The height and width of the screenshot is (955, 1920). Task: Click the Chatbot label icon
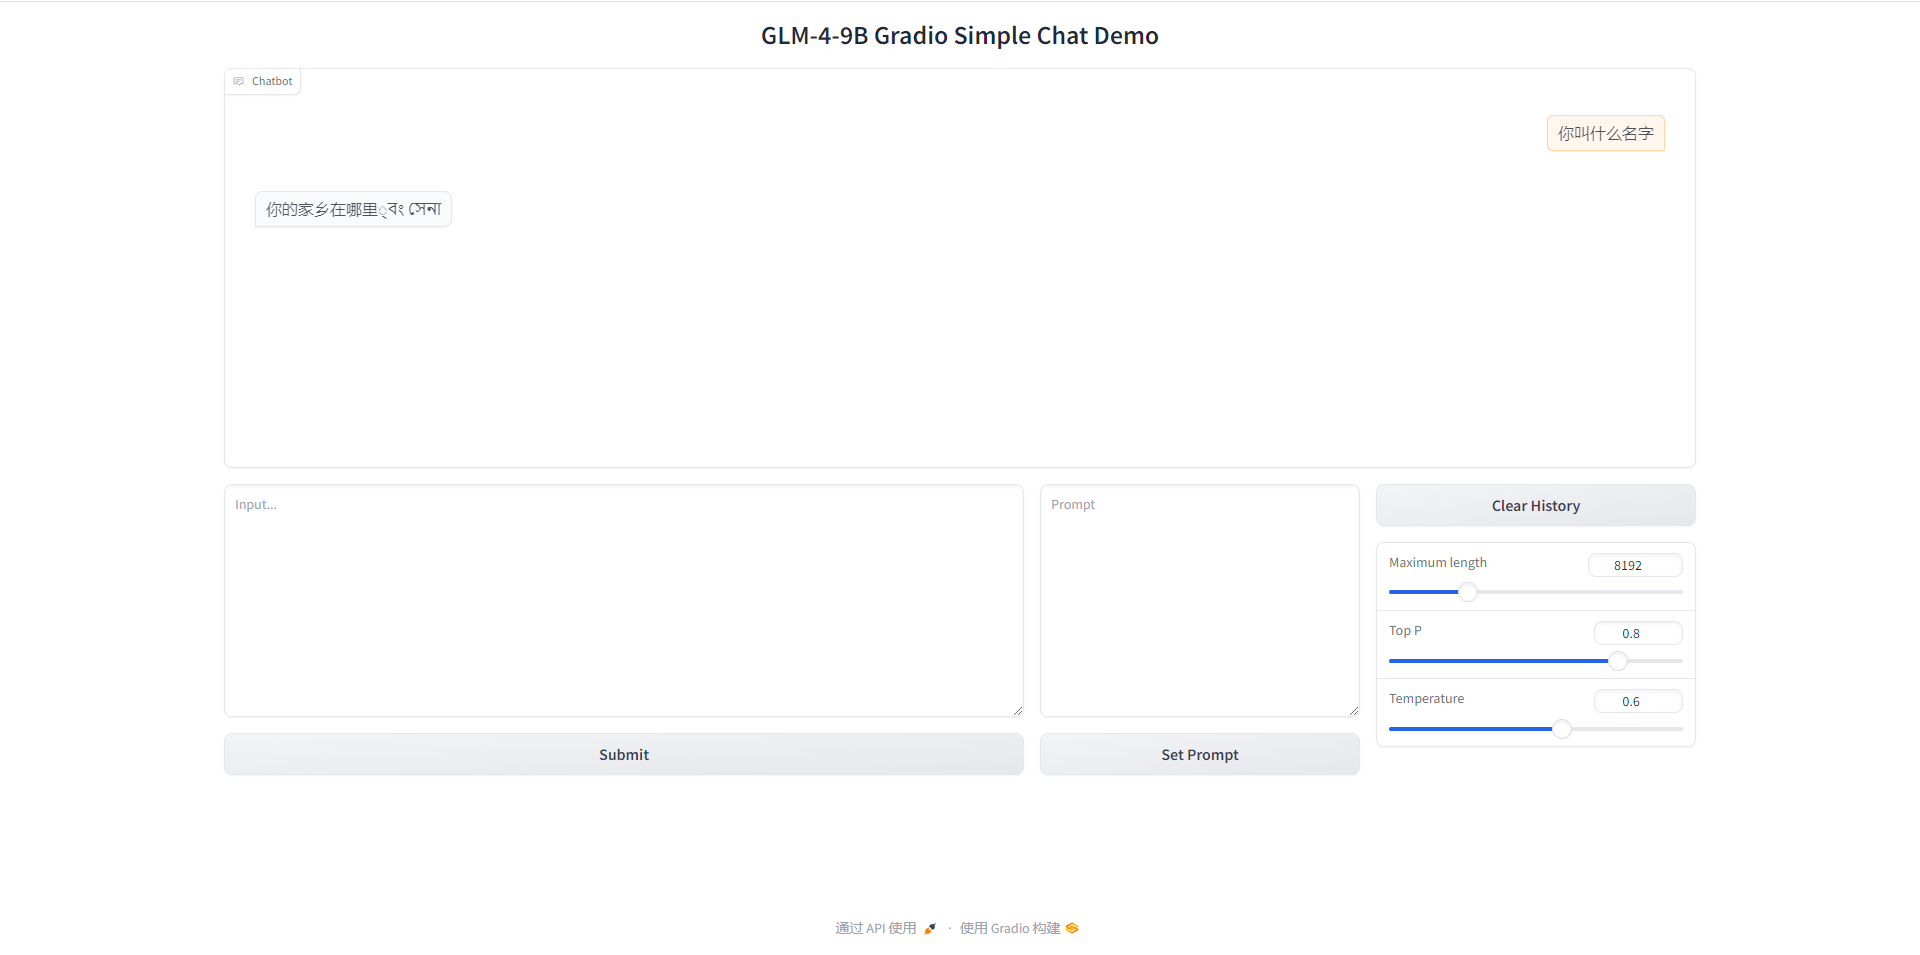[x=238, y=81]
